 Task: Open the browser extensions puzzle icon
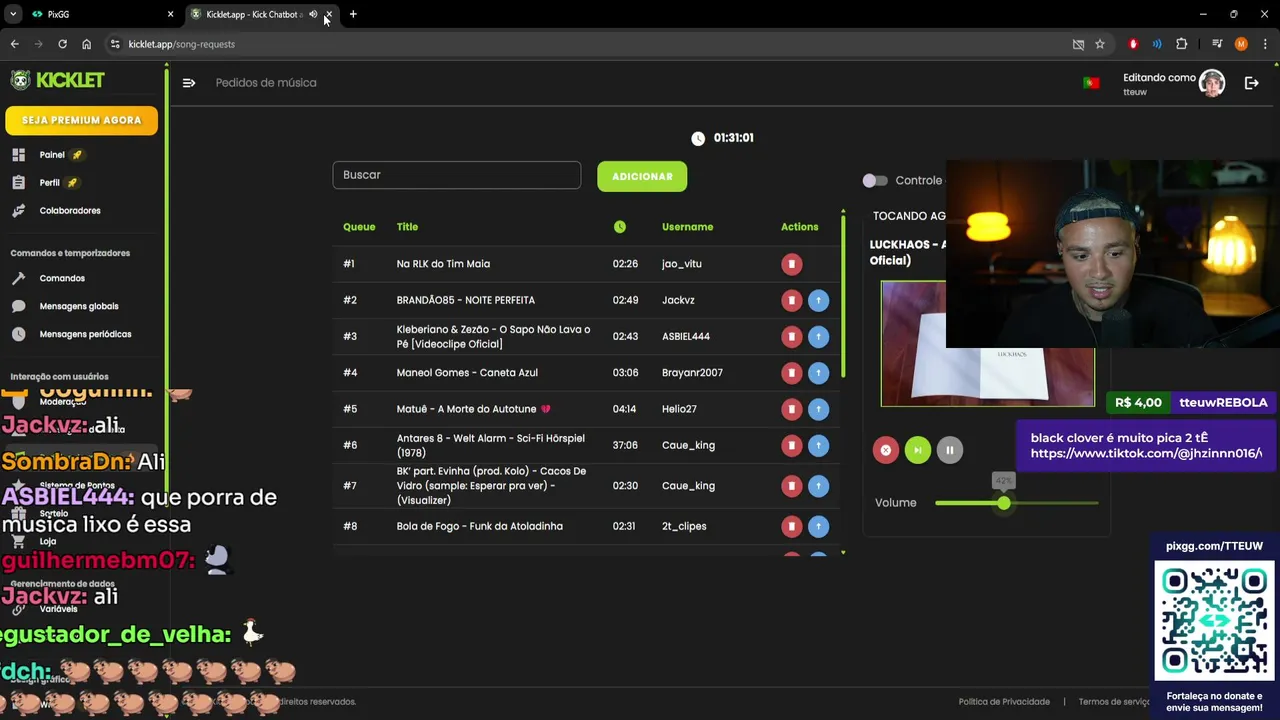(x=1182, y=44)
